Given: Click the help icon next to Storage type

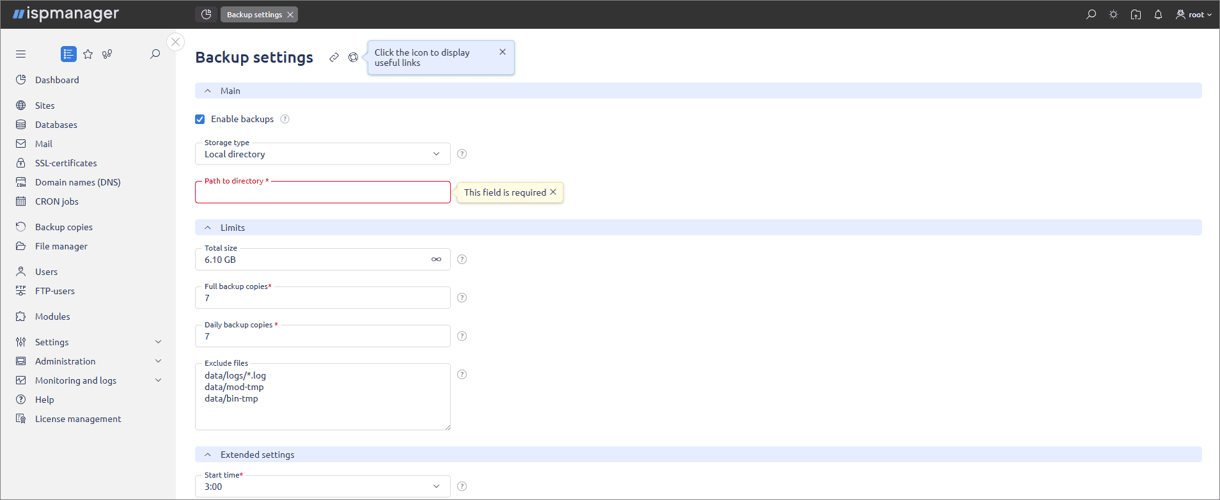Looking at the screenshot, I should [x=462, y=154].
